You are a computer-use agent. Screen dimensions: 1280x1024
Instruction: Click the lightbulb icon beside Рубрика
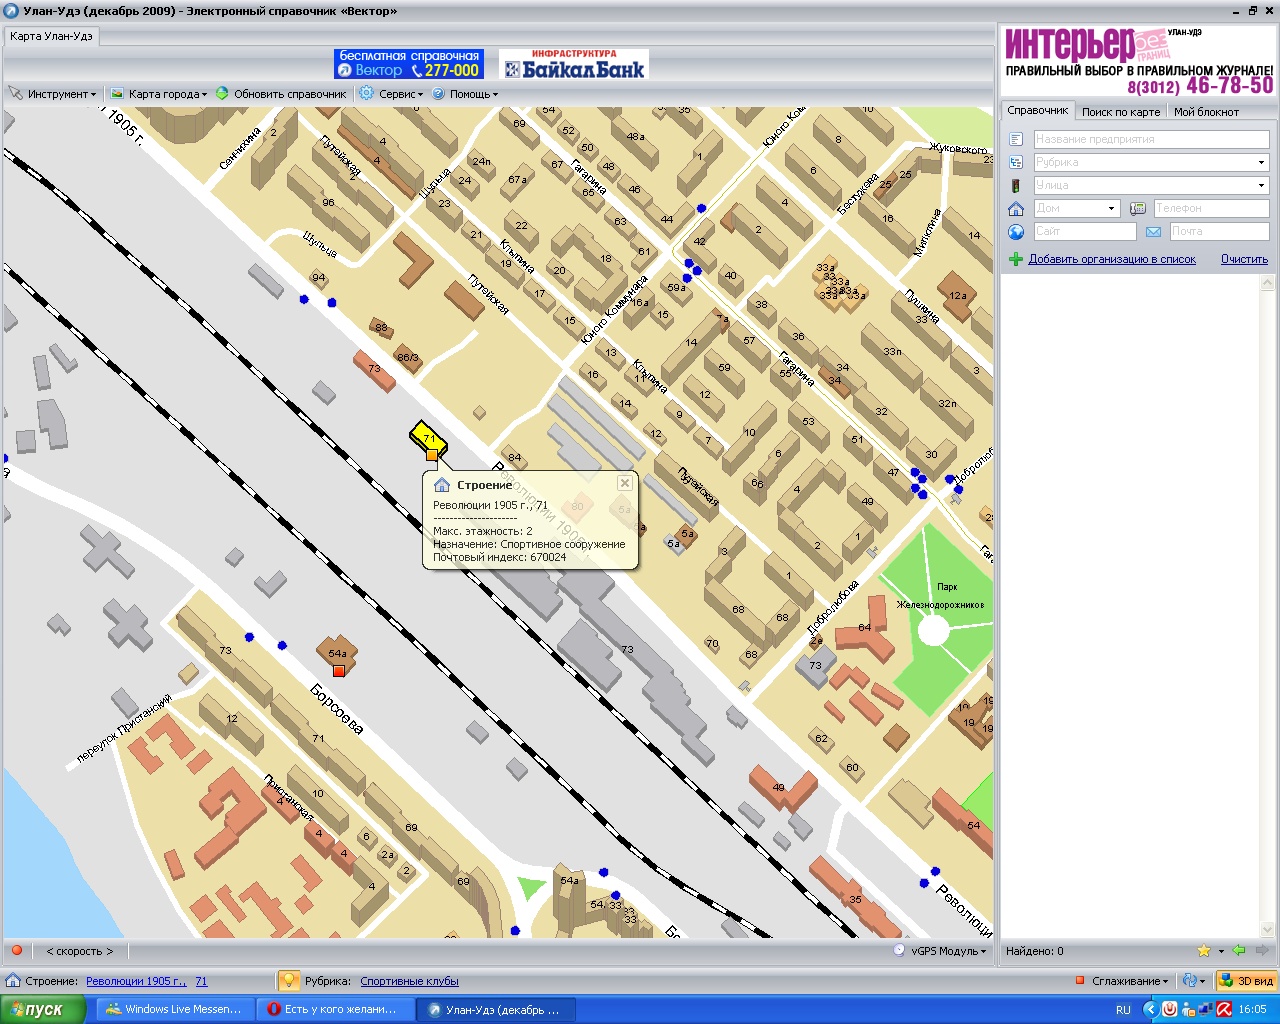point(288,981)
